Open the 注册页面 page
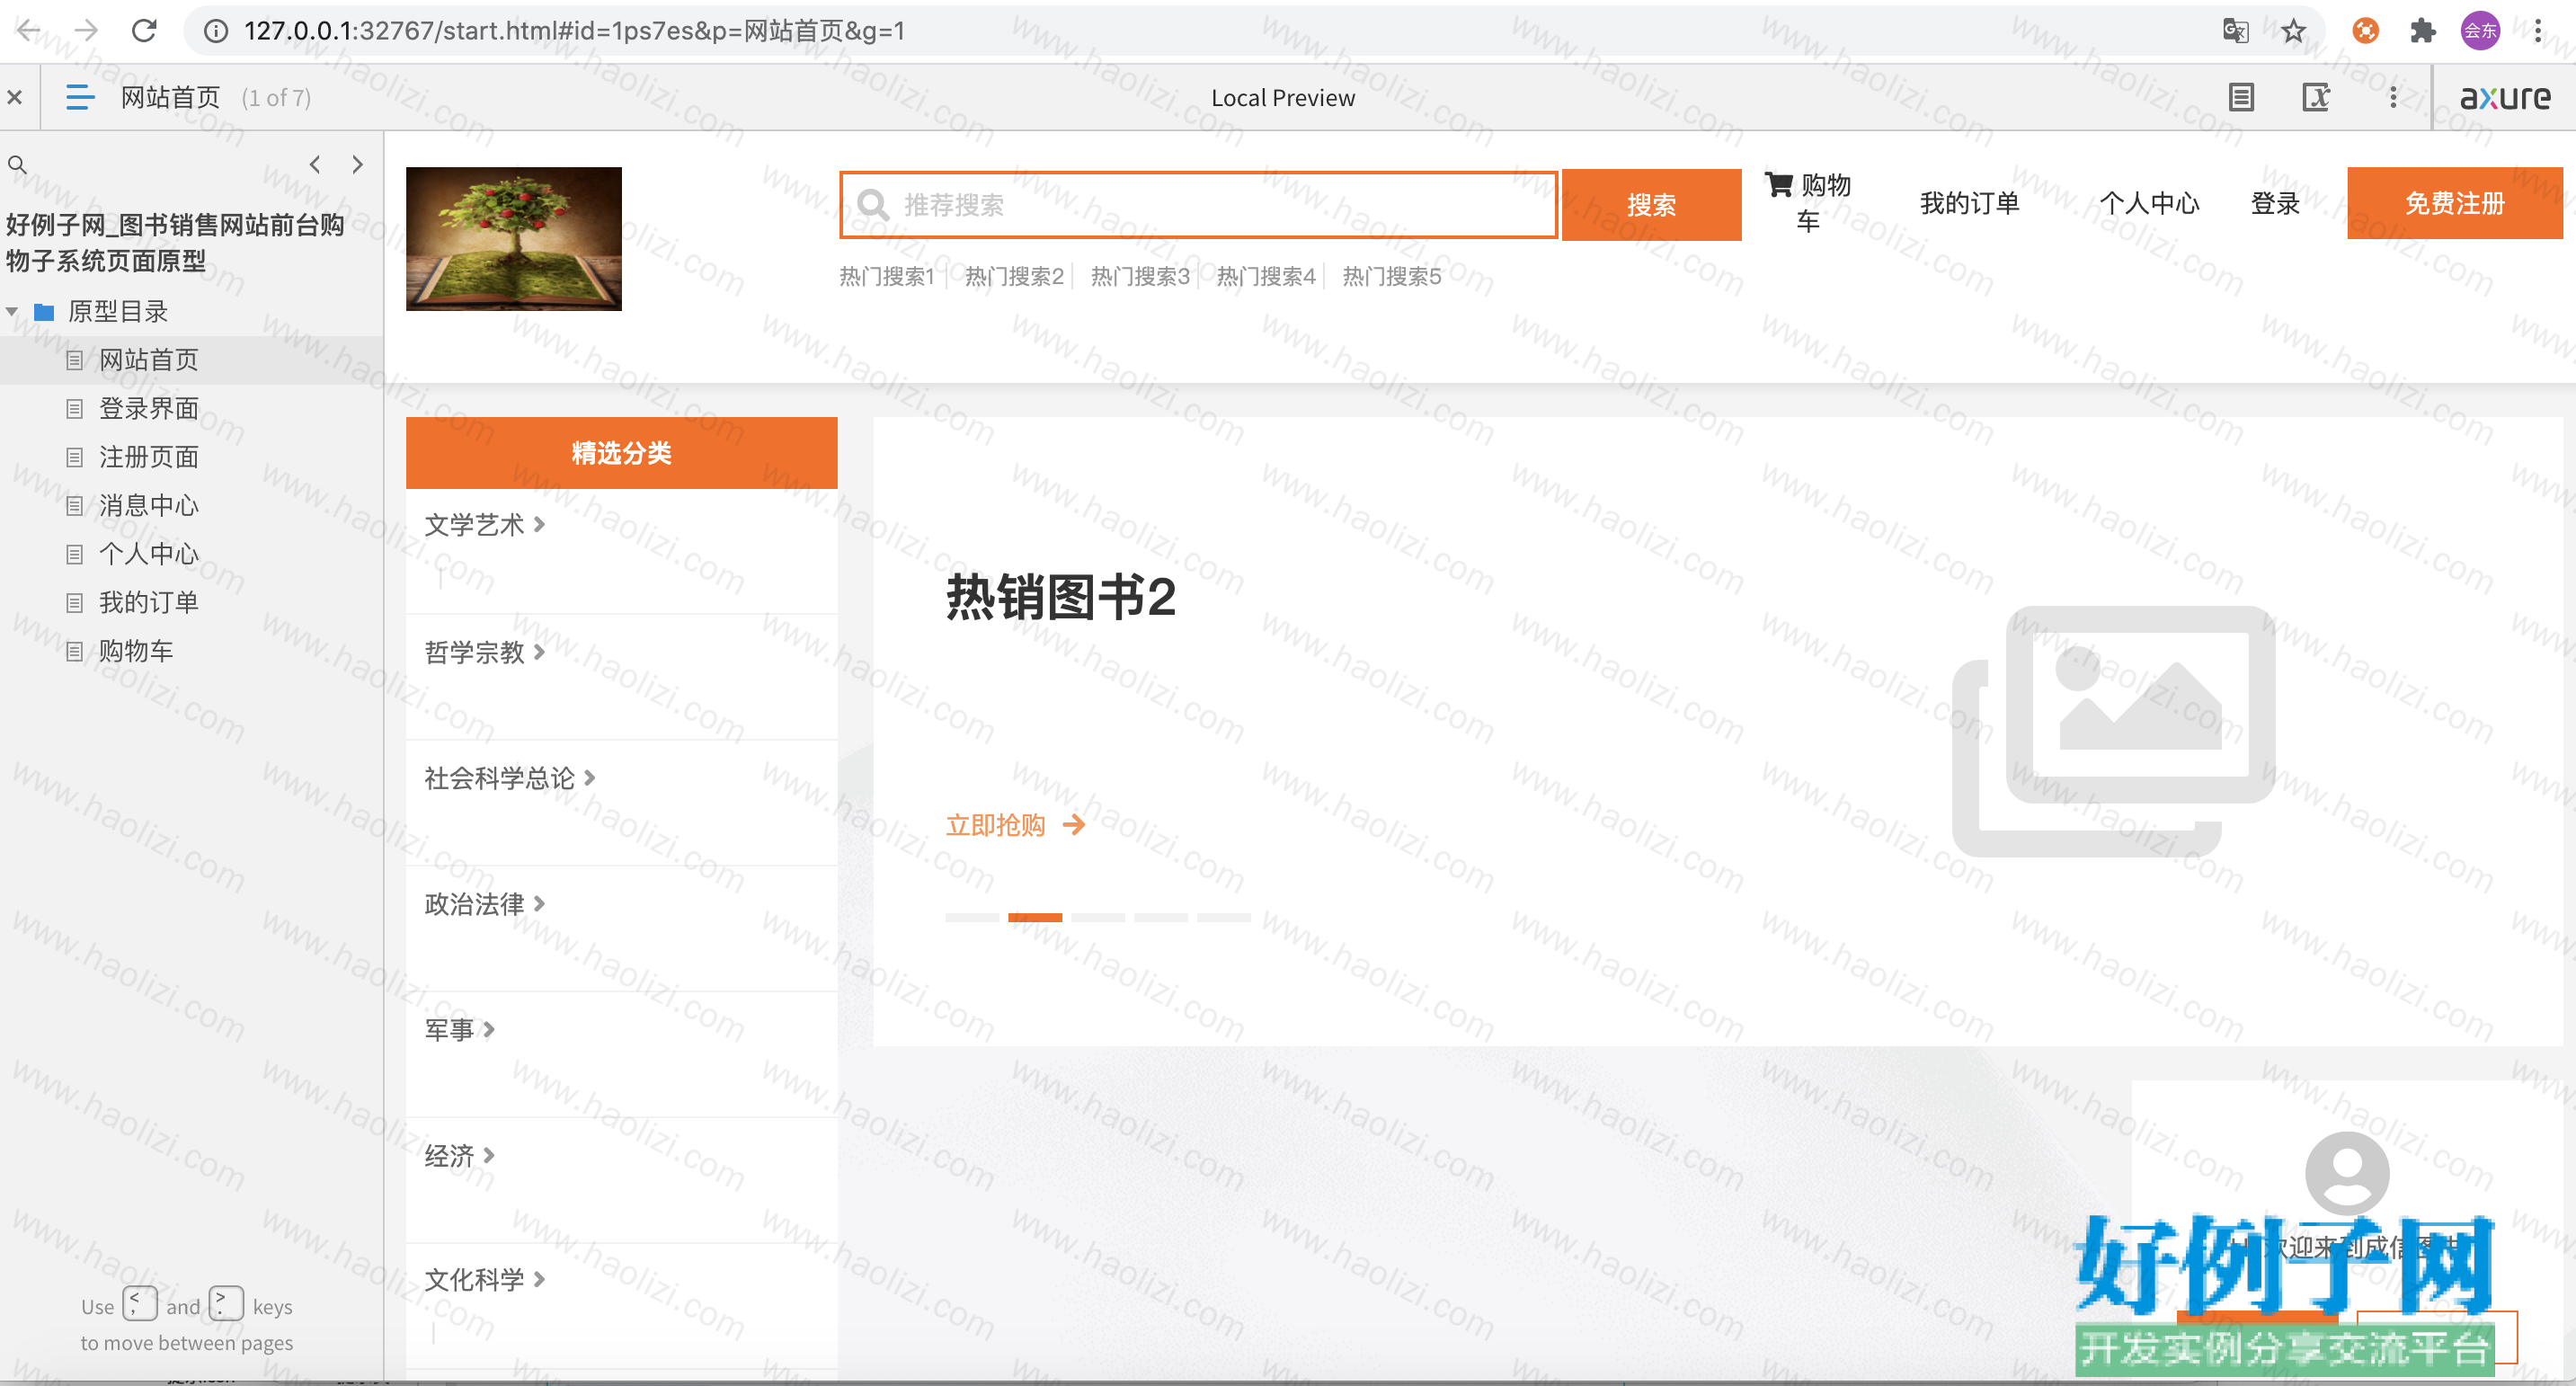 click(148, 457)
